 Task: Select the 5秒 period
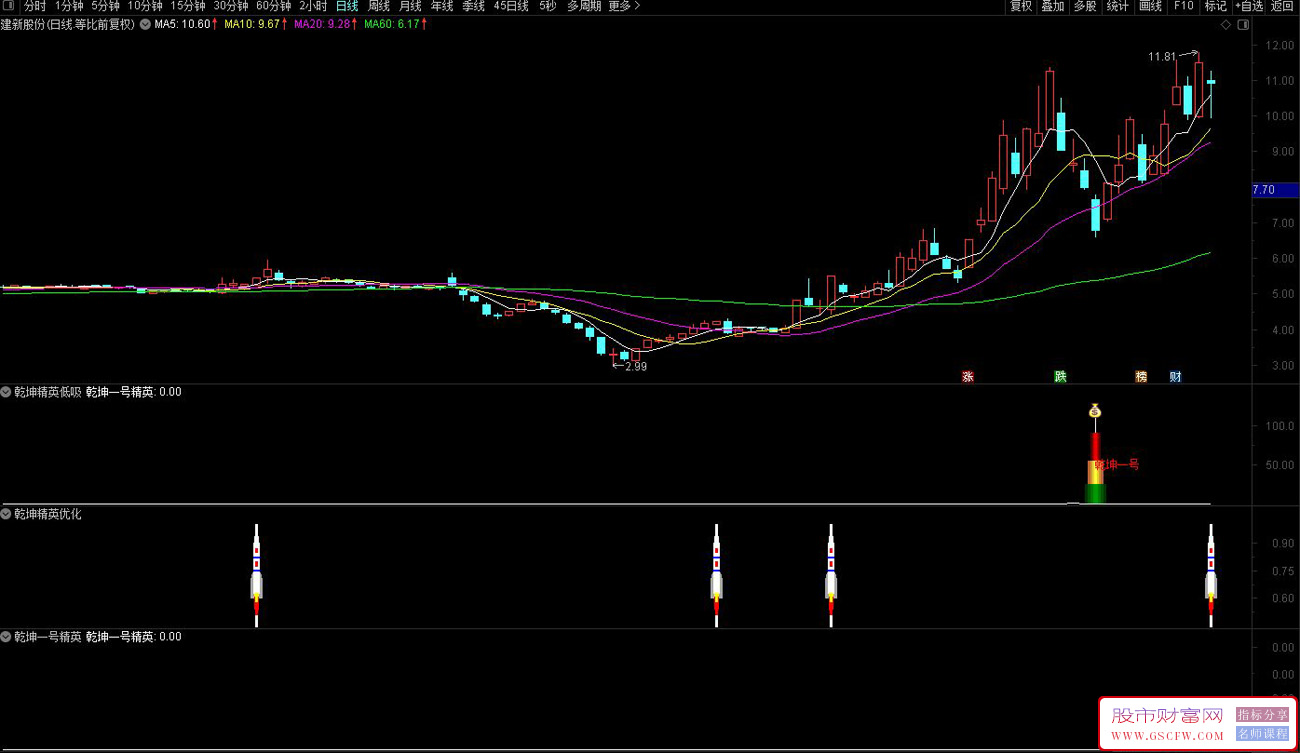pos(548,6)
